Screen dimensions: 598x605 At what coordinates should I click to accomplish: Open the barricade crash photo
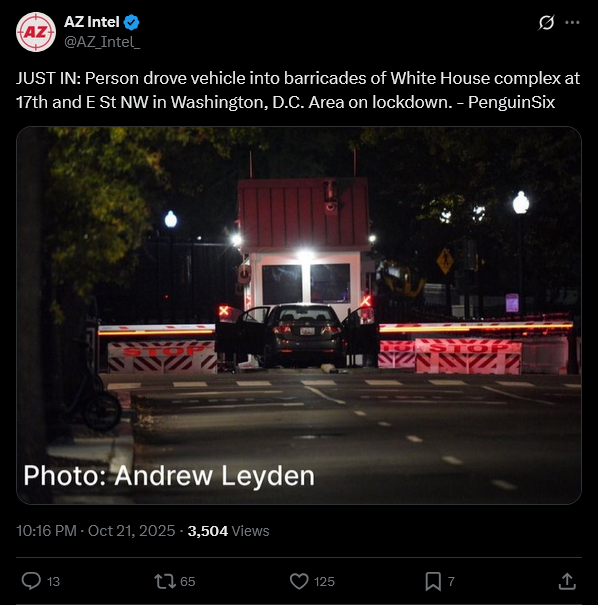pos(299,315)
